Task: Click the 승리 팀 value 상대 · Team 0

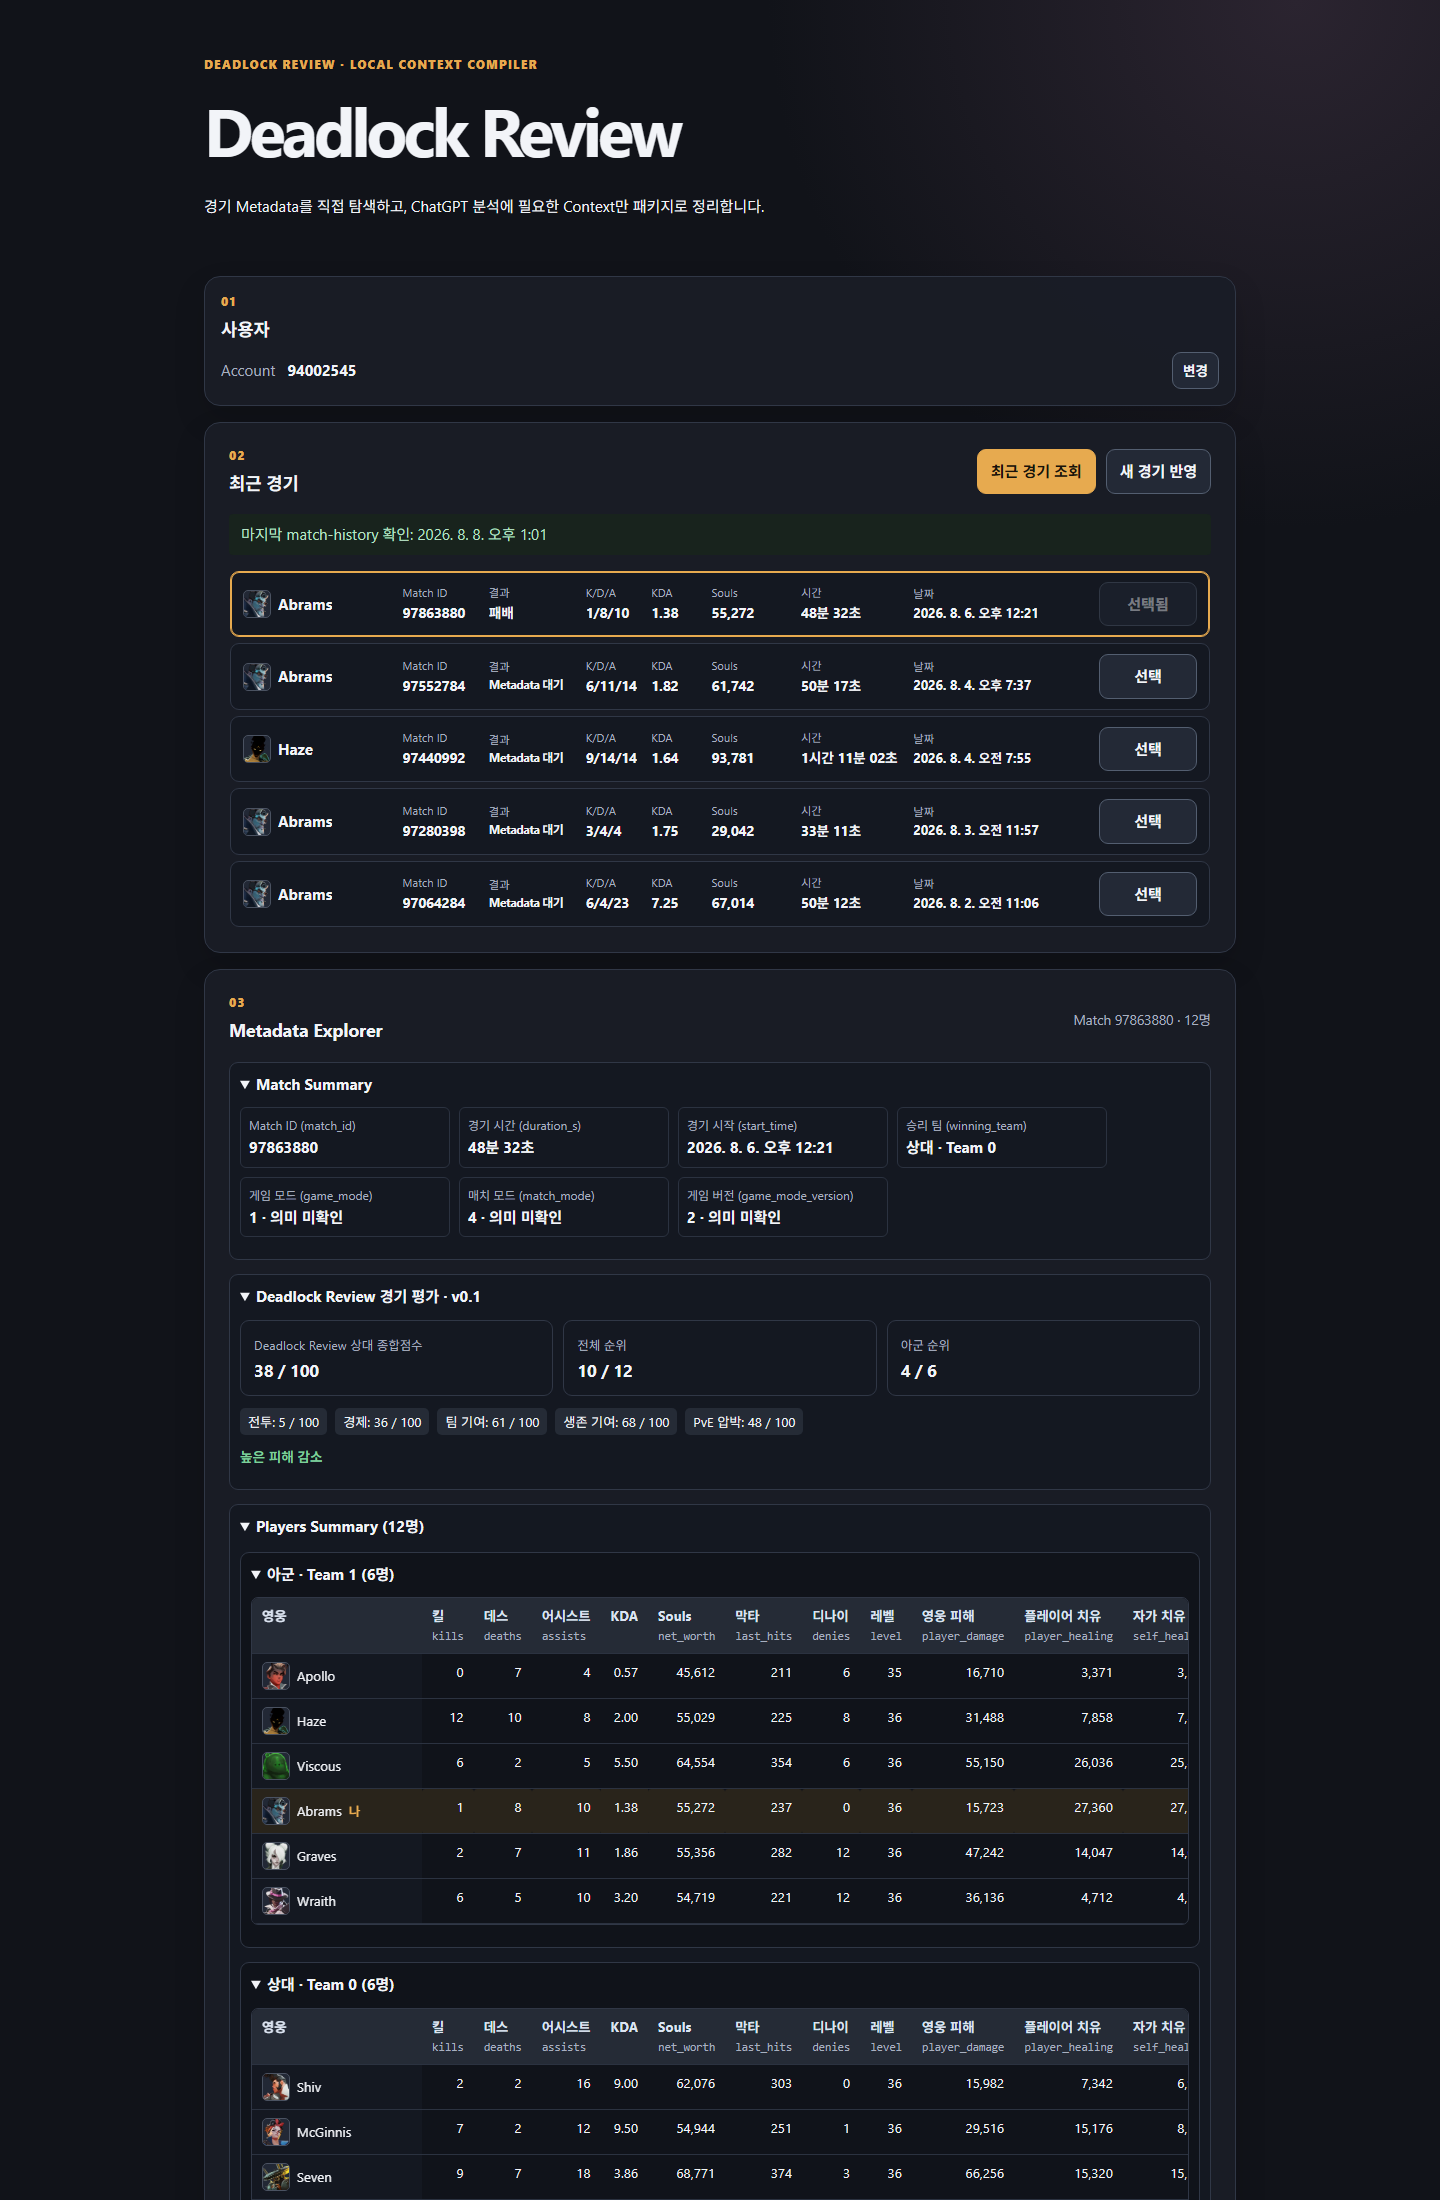Action: [x=951, y=1148]
